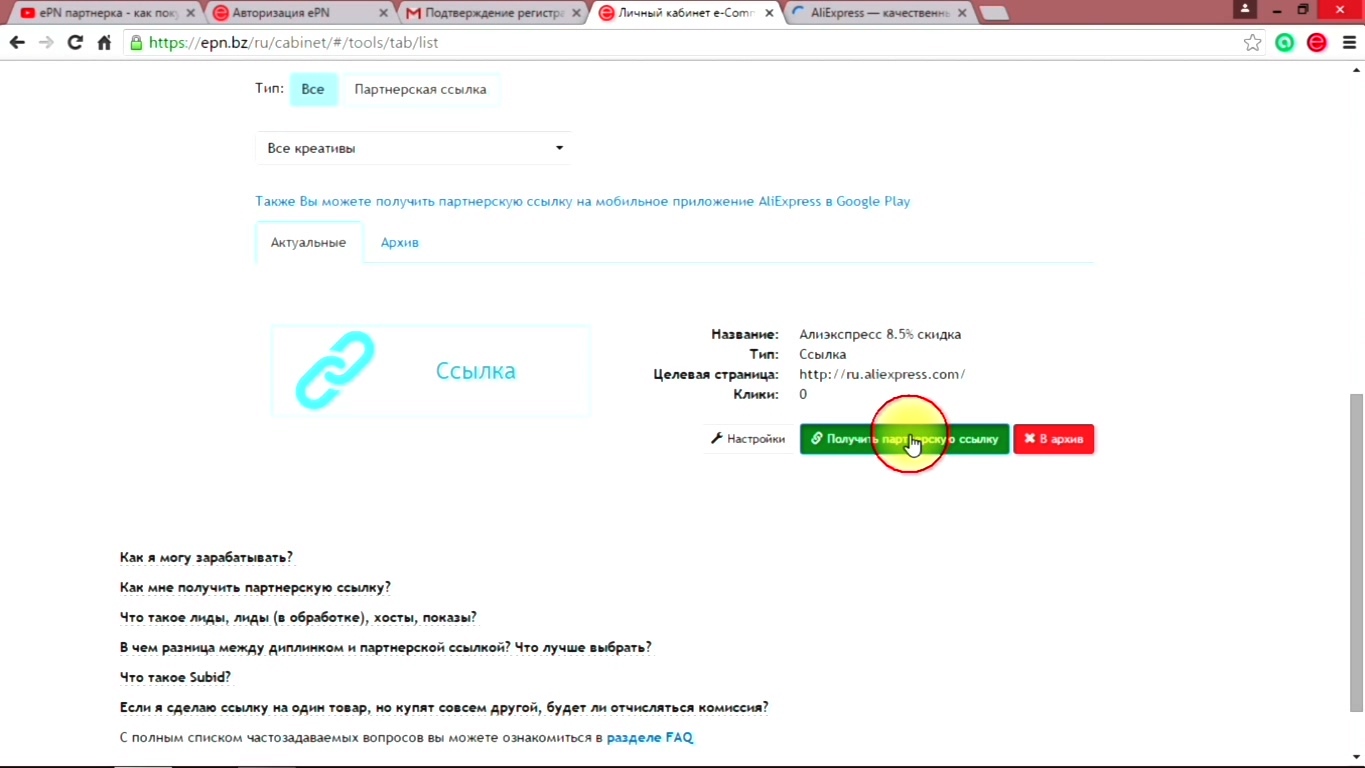Click the scrollbar up arrow
The width and height of the screenshot is (1365, 768).
(x=1357, y=69)
